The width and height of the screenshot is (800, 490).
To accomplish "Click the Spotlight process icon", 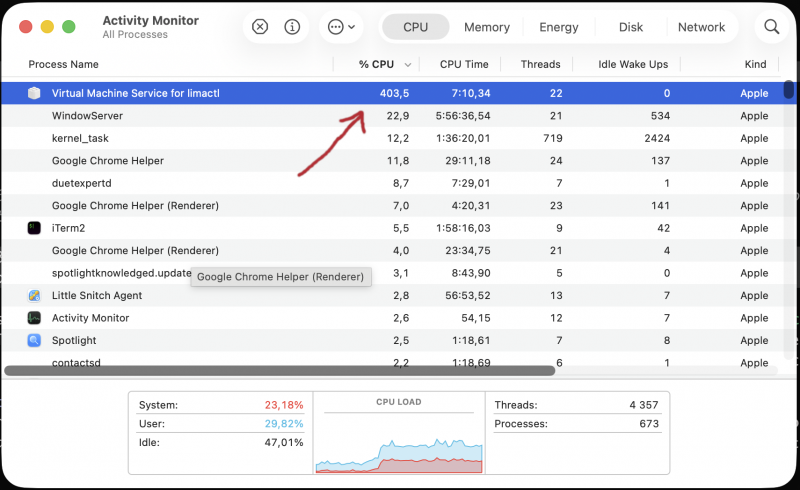I will point(34,340).
